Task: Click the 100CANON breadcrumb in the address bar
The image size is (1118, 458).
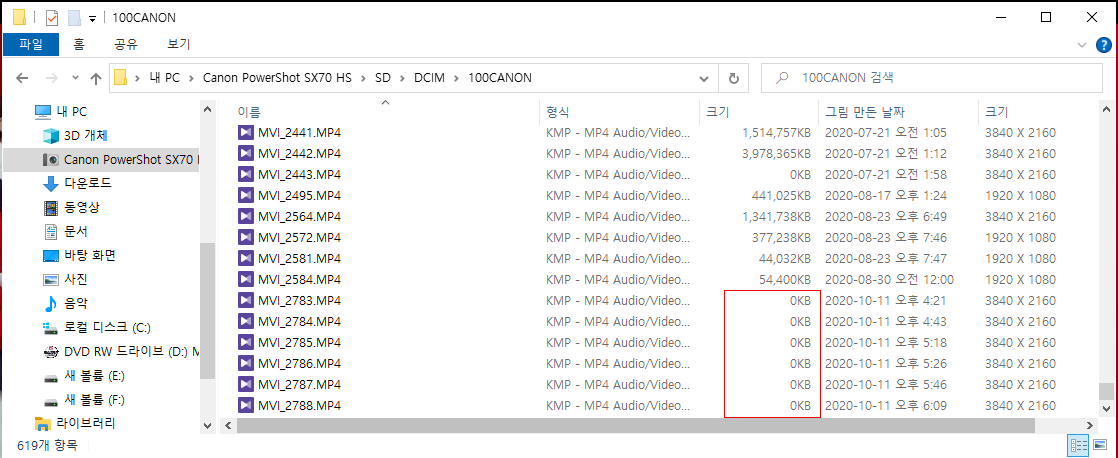Action: click(x=499, y=78)
